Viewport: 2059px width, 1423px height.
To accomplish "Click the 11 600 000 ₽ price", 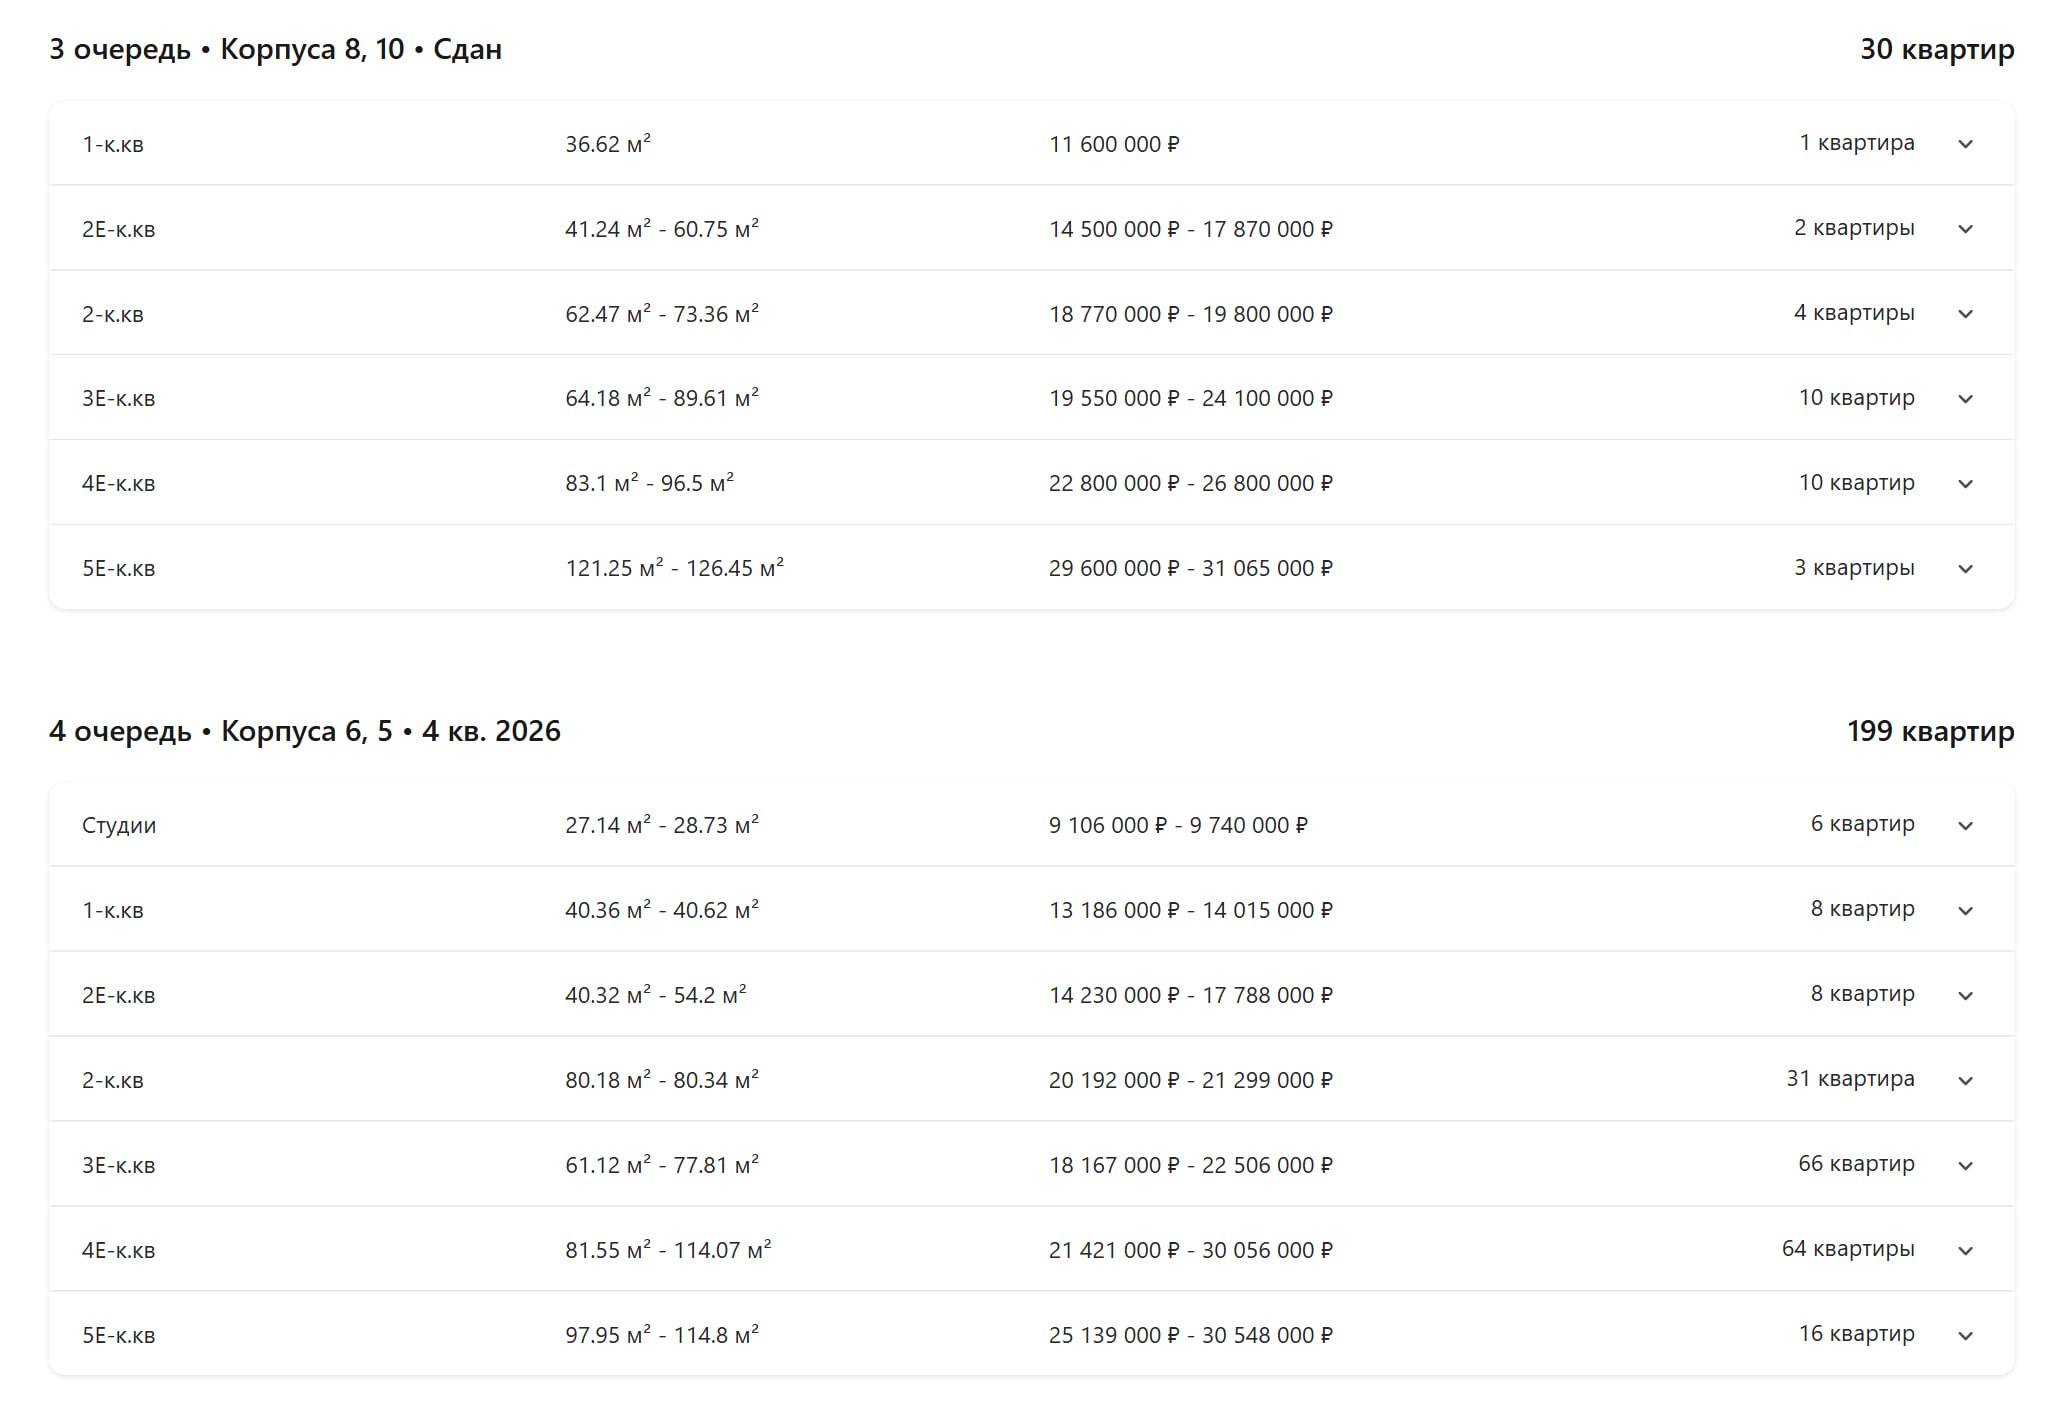I will point(1114,144).
